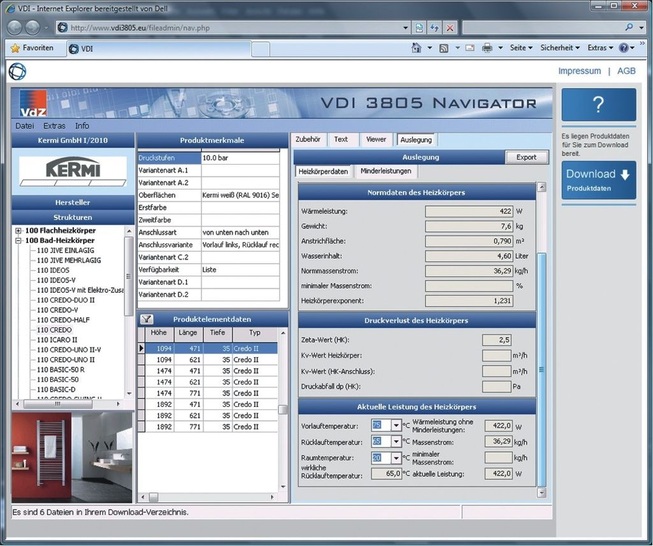The image size is (653, 546).
Task: Open the navigator Extras menu beside Datei
Action: click(x=54, y=126)
